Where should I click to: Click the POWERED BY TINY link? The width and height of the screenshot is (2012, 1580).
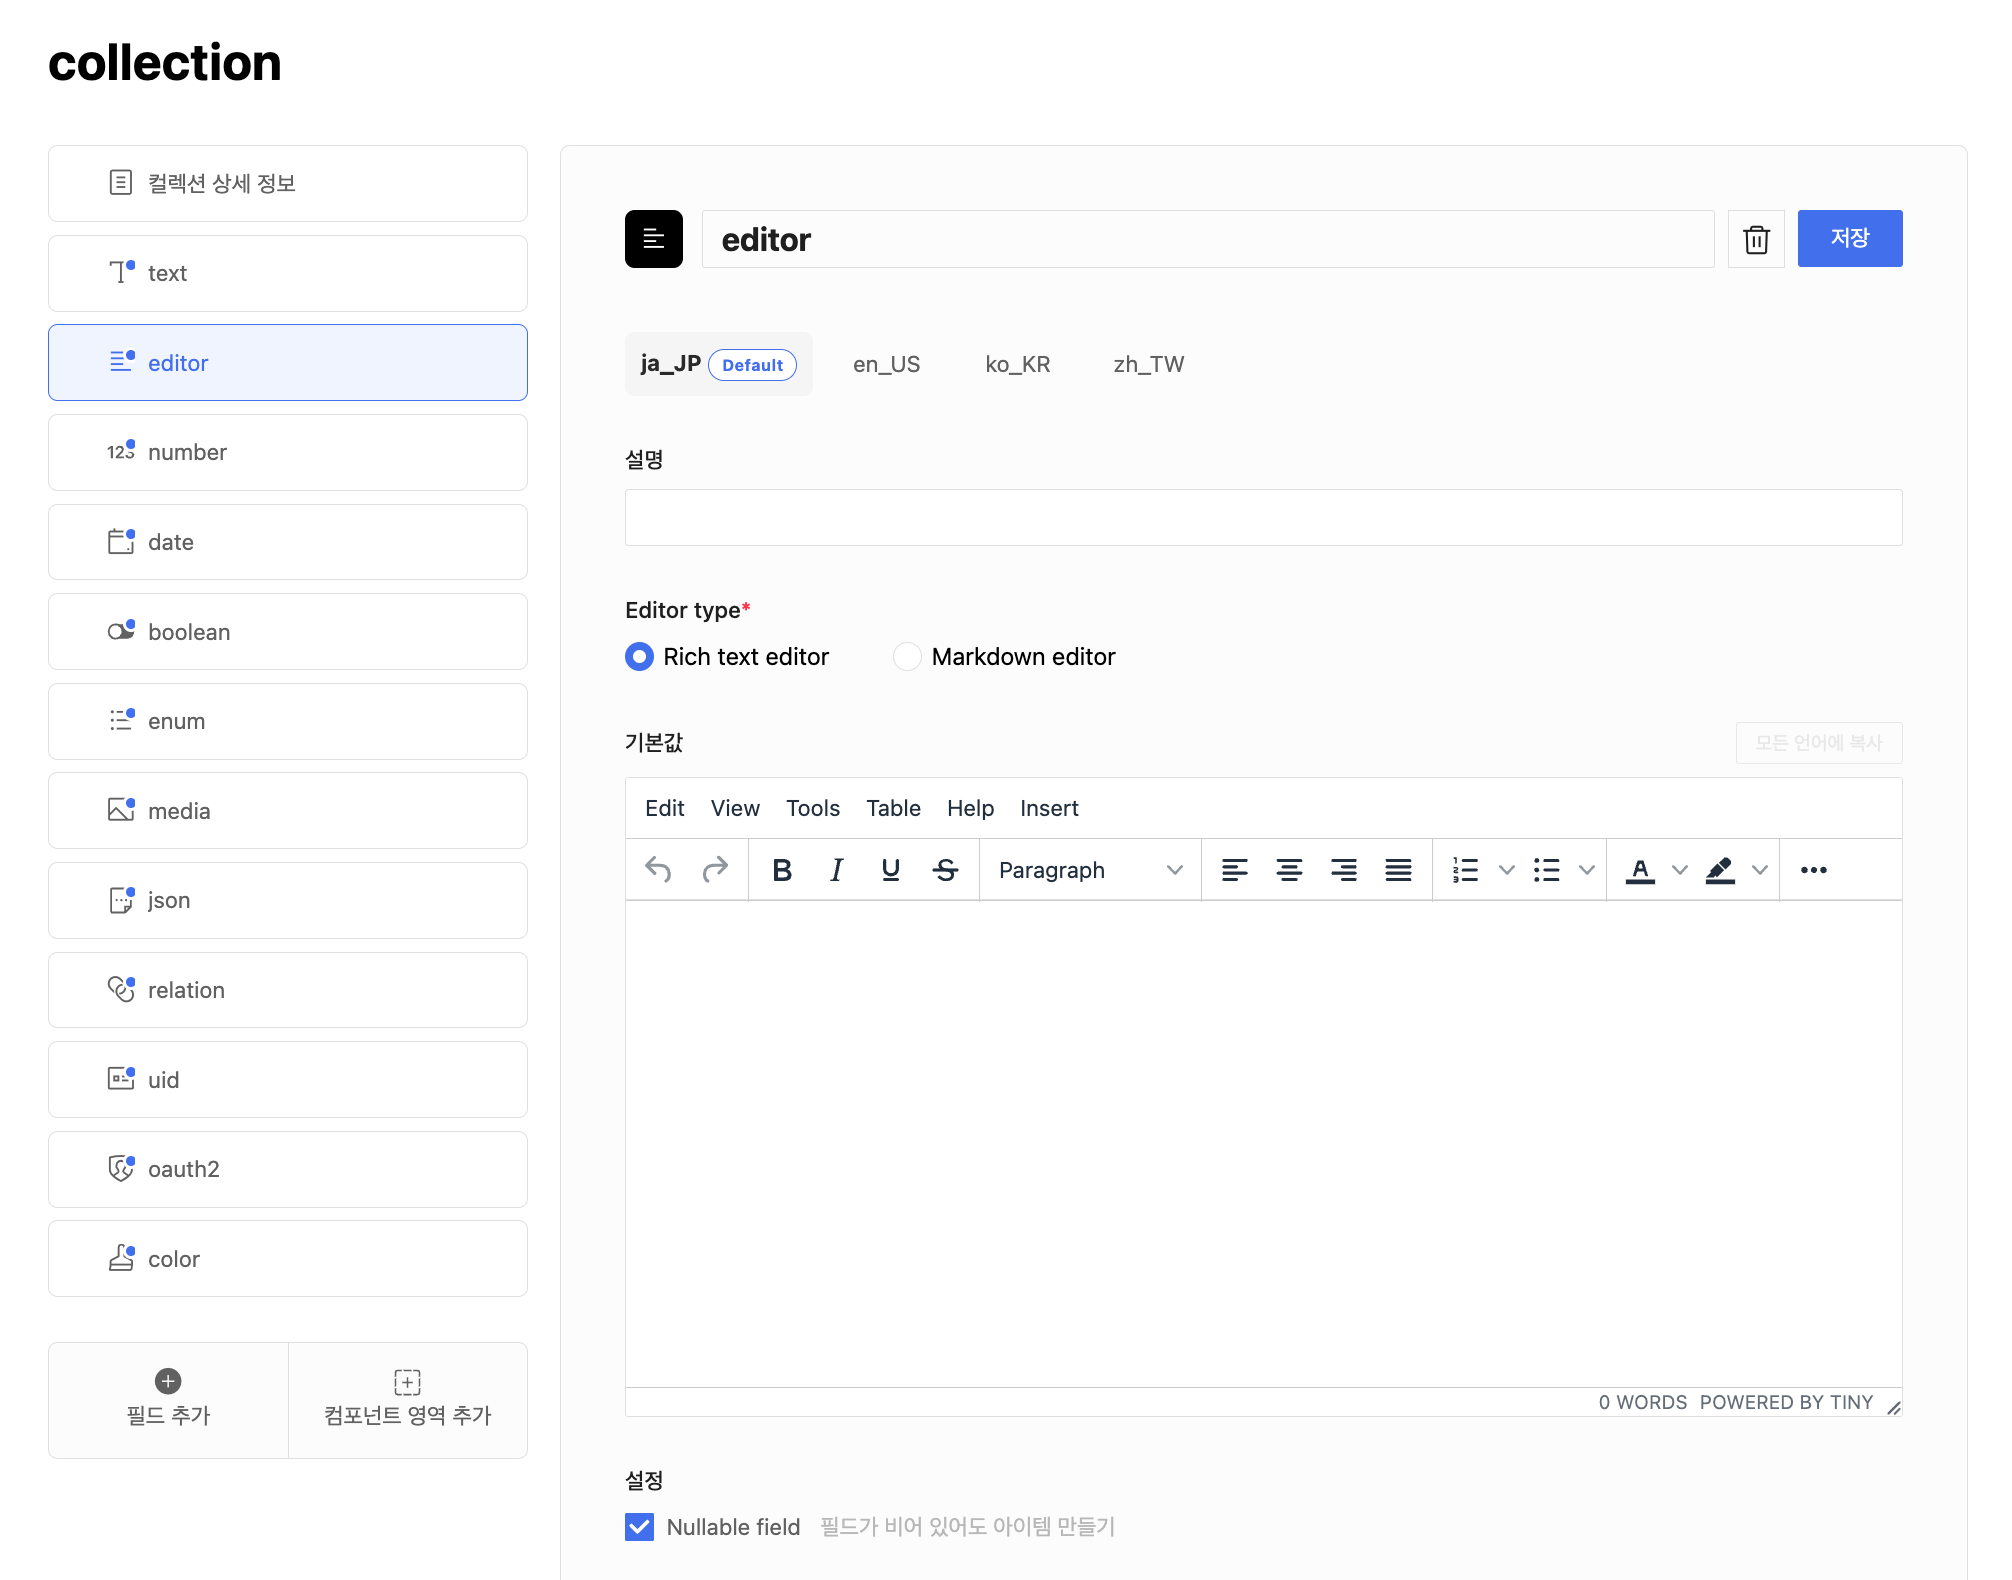click(x=1786, y=1402)
